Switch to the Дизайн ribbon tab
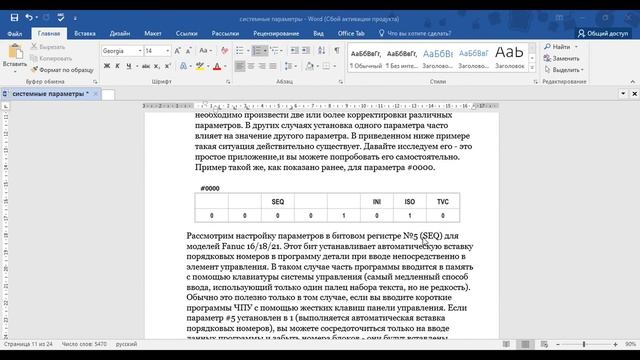Viewport: 640px width, 360px height. pyautogui.click(x=120, y=33)
